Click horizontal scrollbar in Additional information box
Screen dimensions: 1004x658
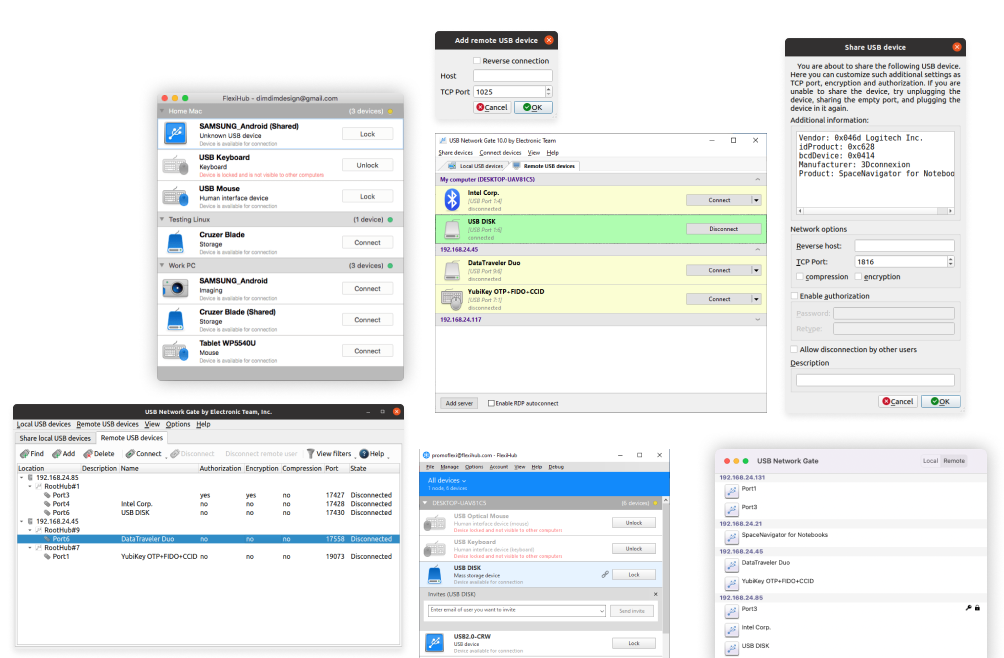pos(875,211)
